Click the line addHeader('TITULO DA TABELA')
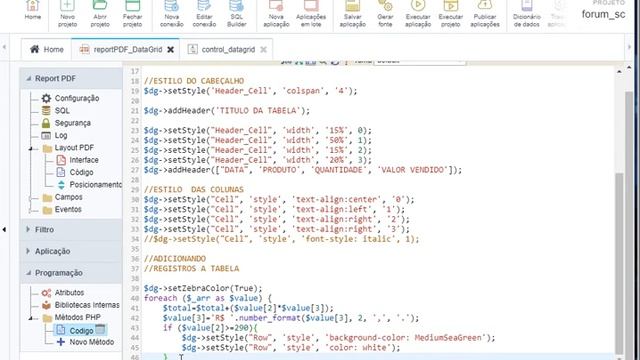The height and width of the screenshot is (360, 640). (227, 111)
